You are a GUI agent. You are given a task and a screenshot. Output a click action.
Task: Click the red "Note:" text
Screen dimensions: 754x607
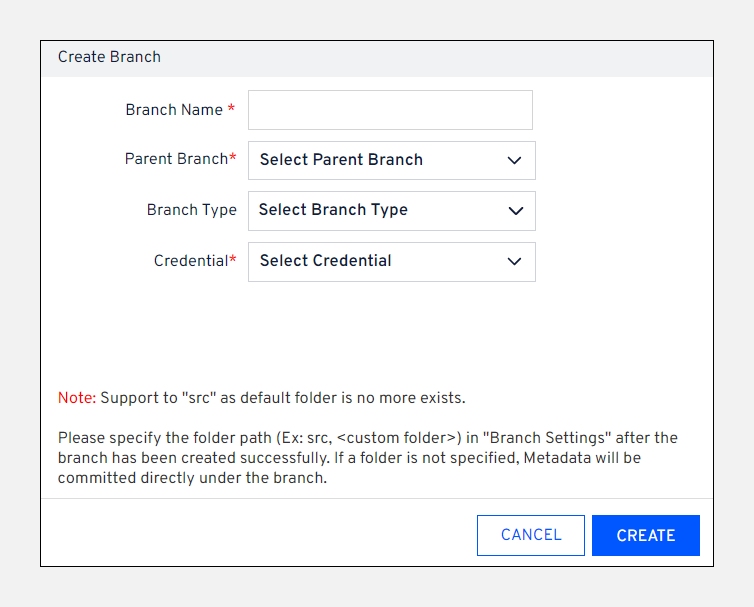point(77,398)
